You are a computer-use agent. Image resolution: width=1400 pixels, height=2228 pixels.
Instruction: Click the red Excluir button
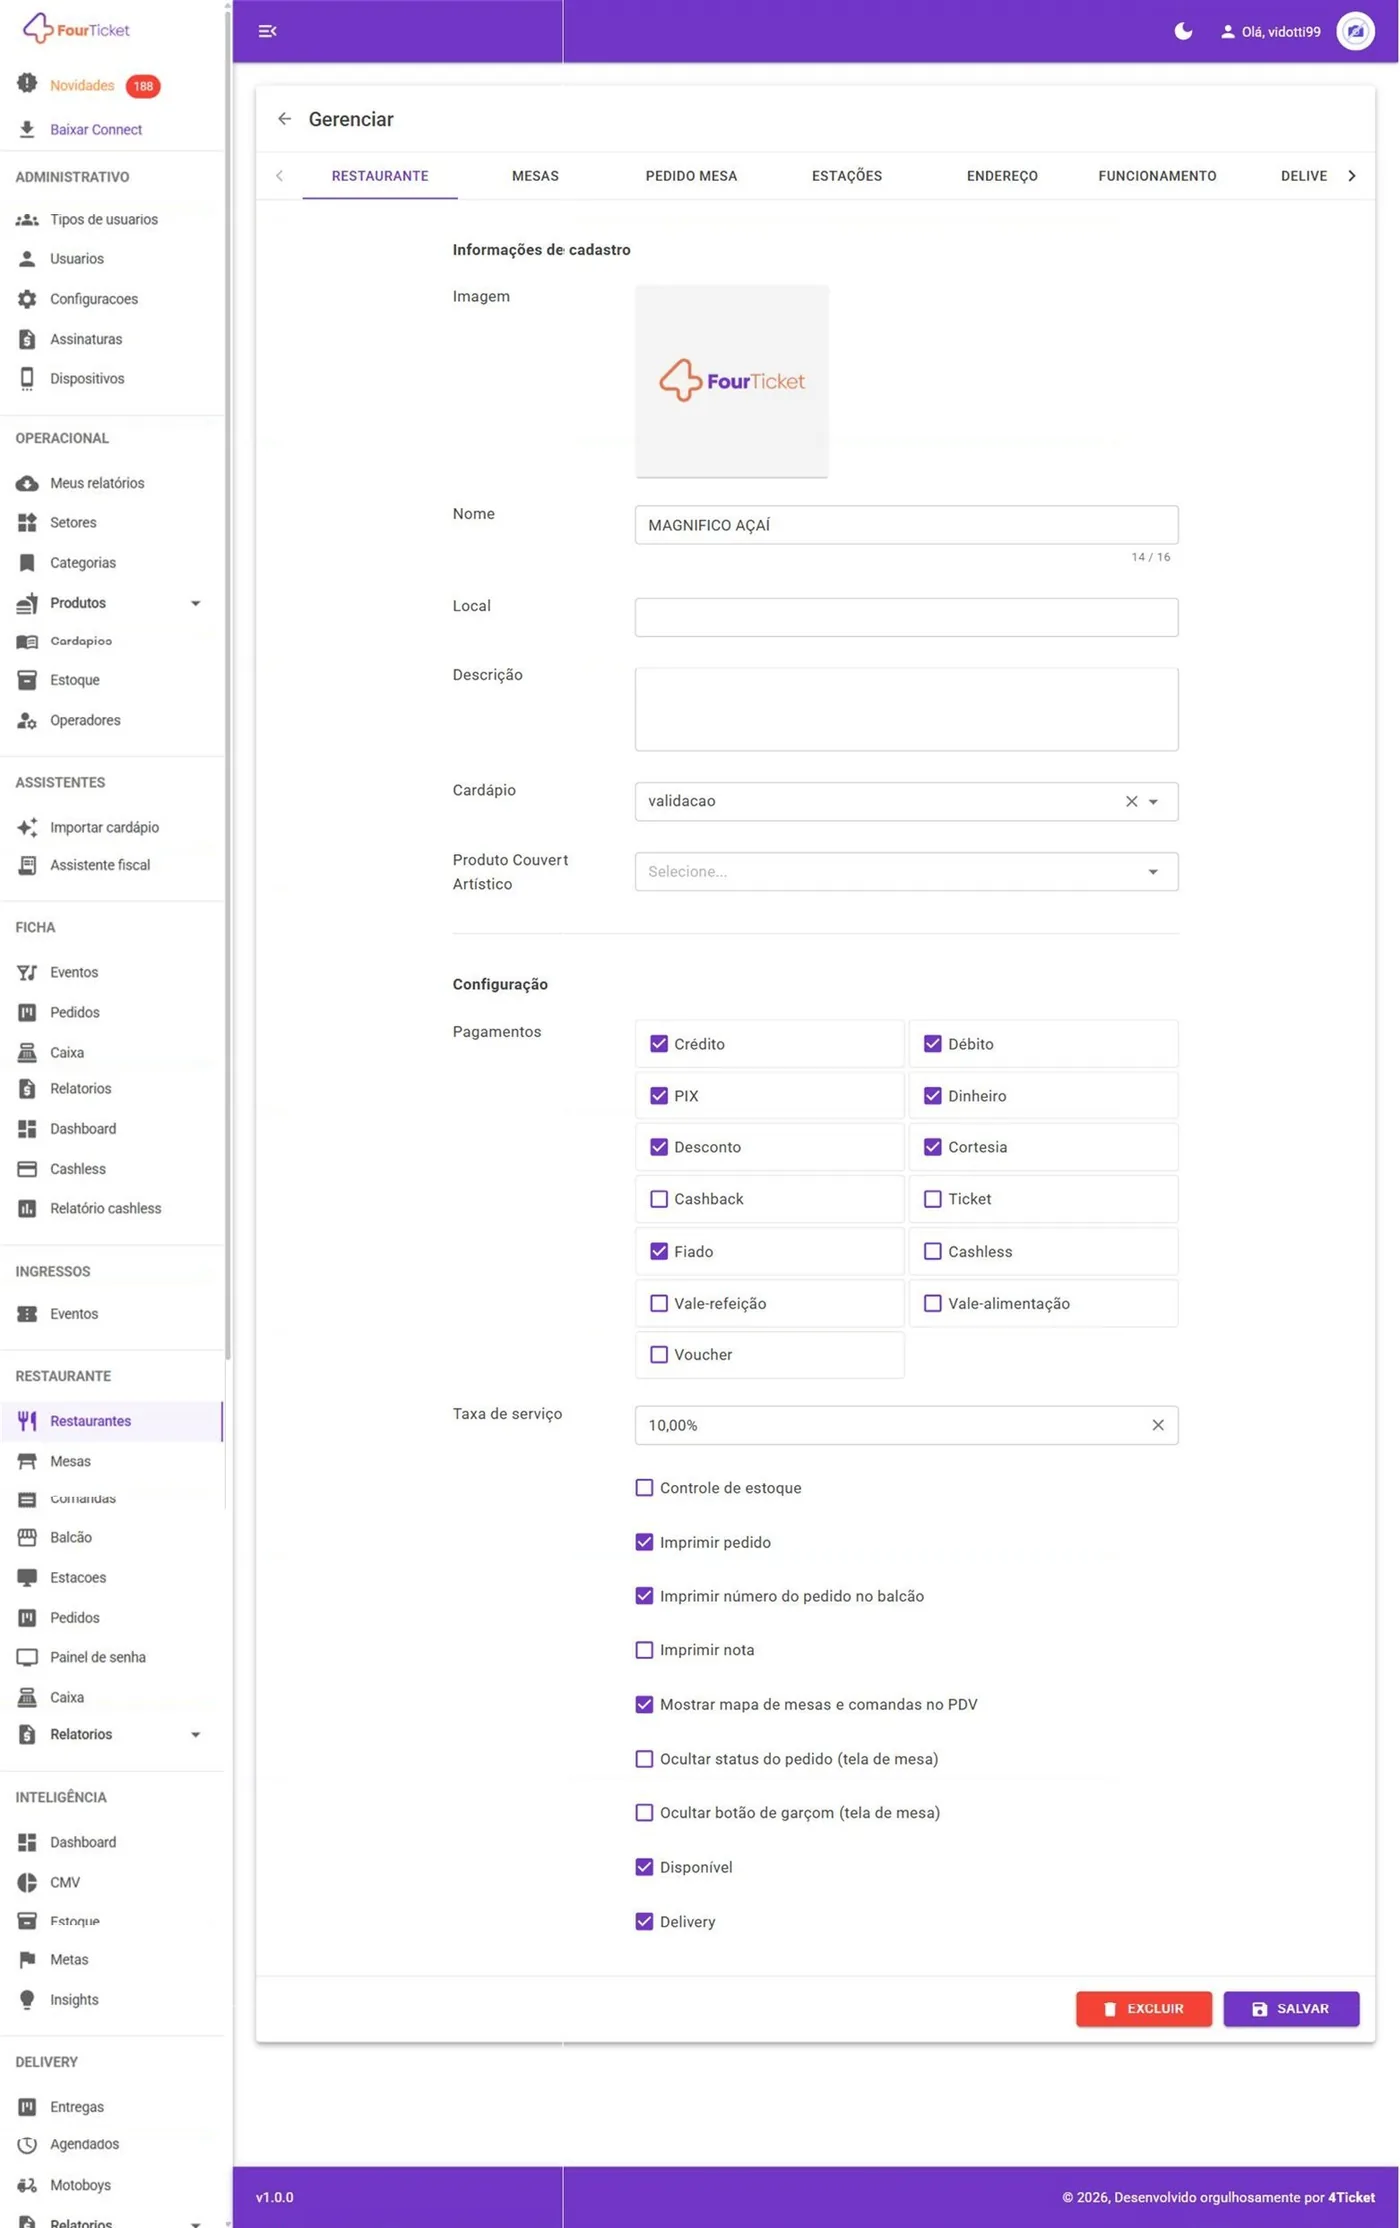pos(1143,2008)
